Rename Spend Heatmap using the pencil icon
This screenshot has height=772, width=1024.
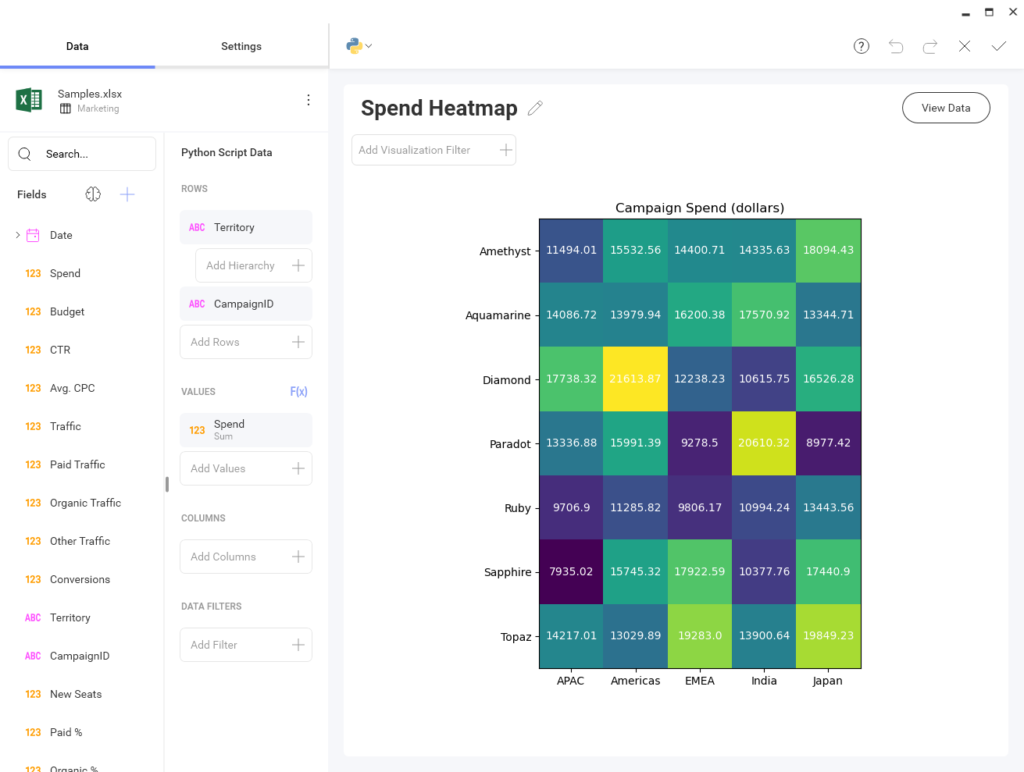pyautogui.click(x=535, y=108)
